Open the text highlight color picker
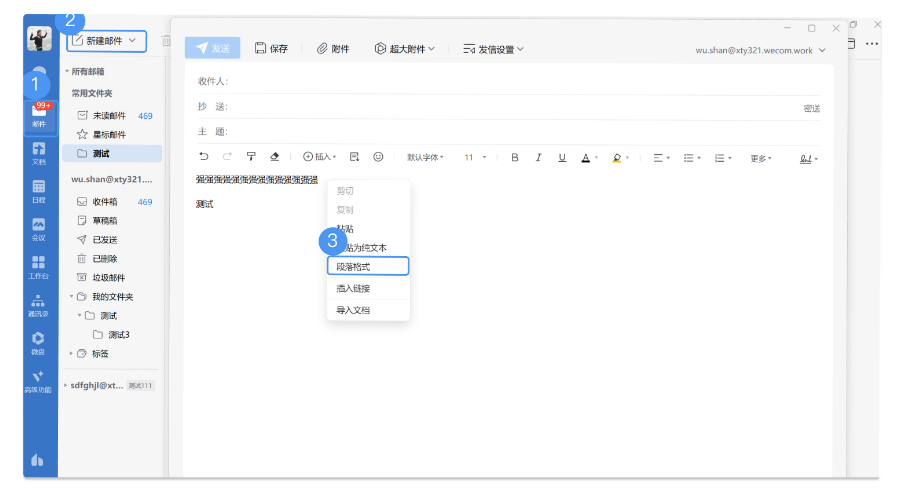Screen dimensions: 897x494 coord(618,157)
